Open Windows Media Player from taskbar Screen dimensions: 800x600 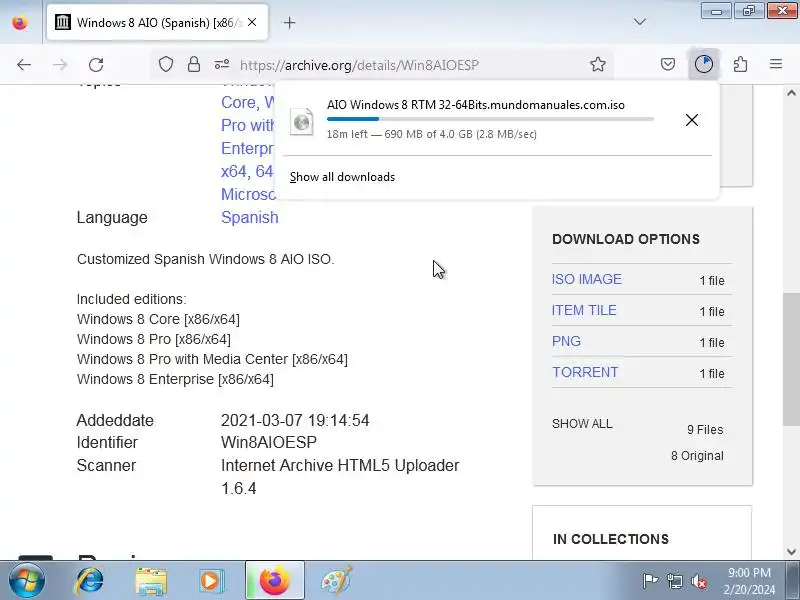[210, 581]
